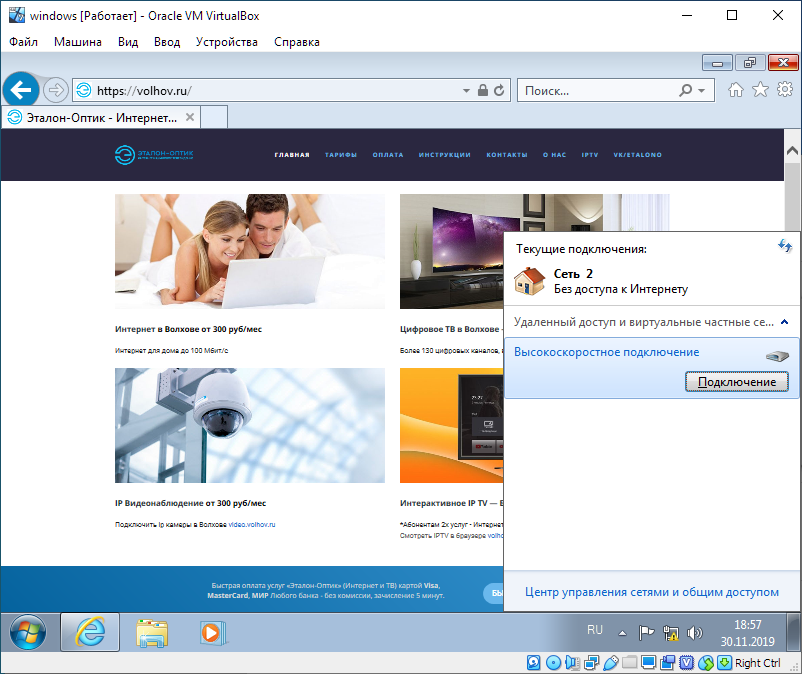The width and height of the screenshot is (802, 674).
Task: Open the Устройства menu in VirtualBox
Action: click(x=227, y=42)
